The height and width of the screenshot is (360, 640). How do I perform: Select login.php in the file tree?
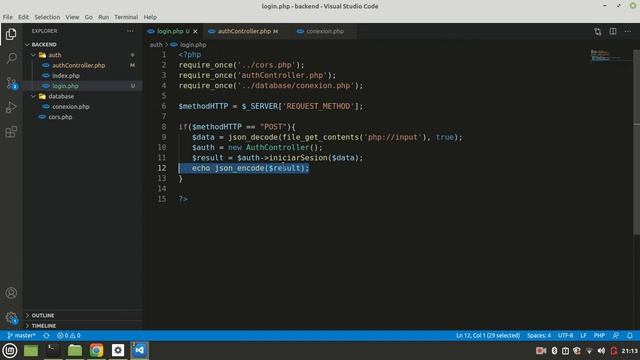click(83, 86)
